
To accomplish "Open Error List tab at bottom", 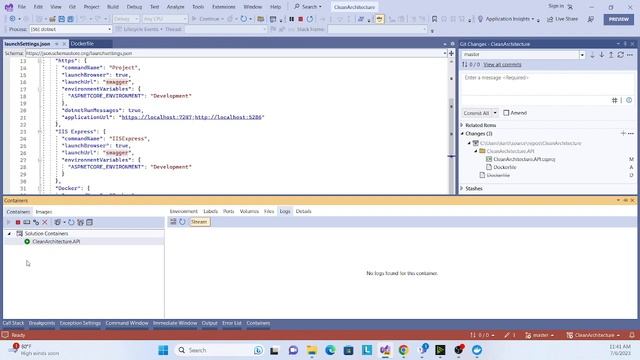I will [232, 323].
